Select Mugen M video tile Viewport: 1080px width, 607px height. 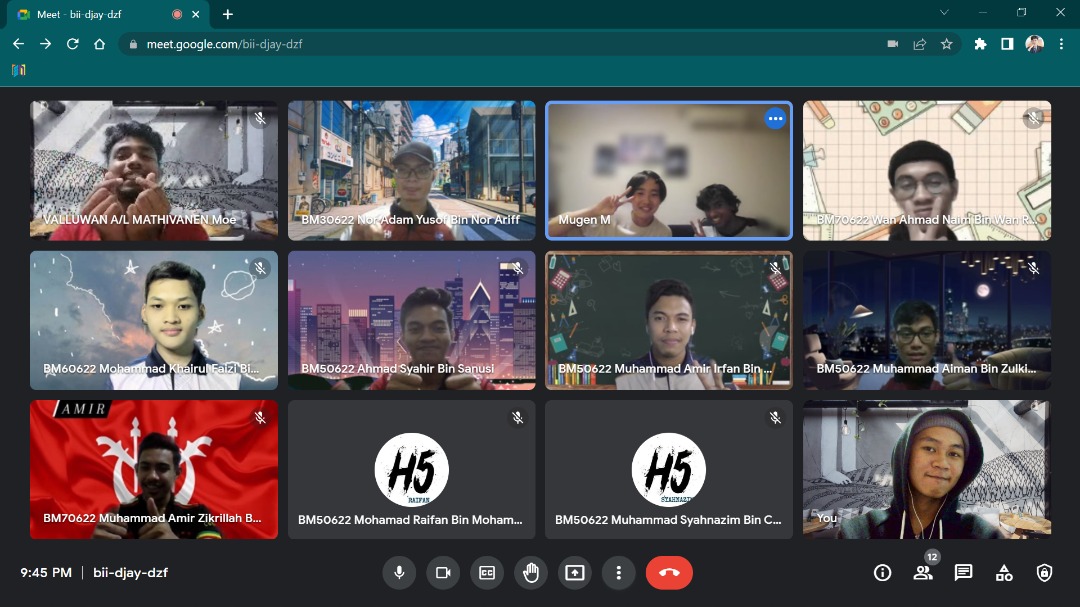pos(669,170)
